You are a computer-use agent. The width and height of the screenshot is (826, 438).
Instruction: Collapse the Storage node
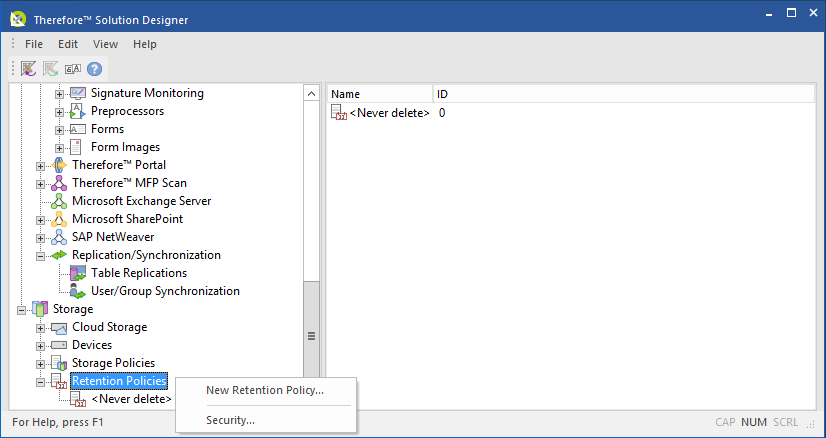click(x=22, y=310)
